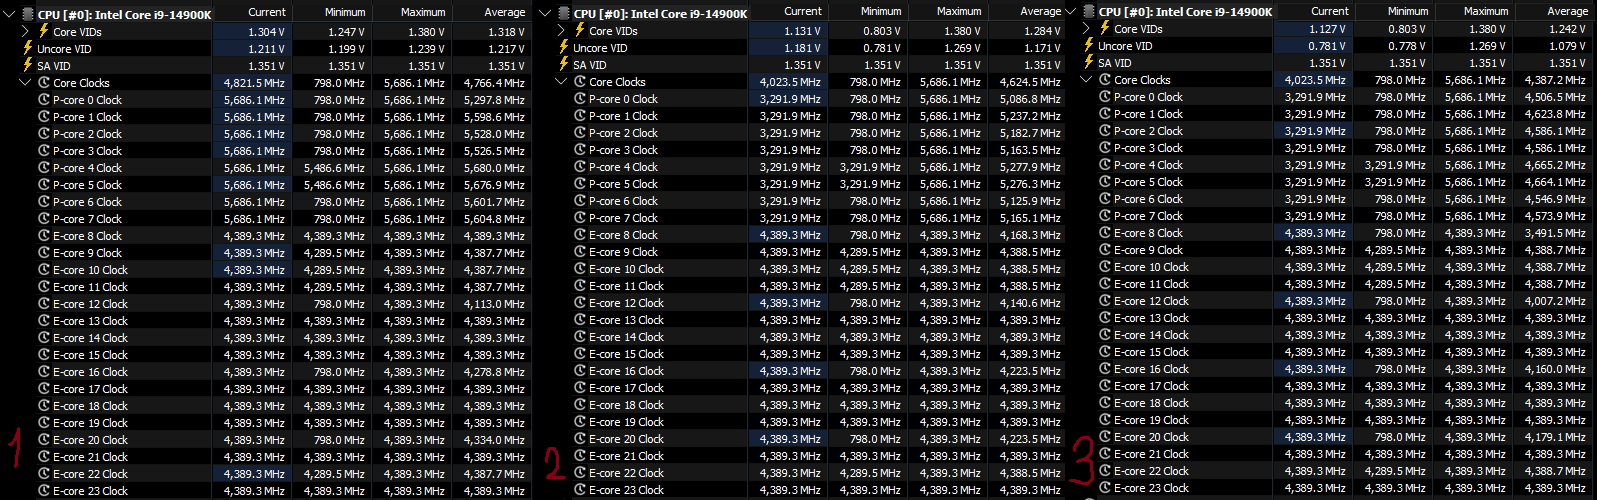Sort by Current column in the left panel
Viewport: 1599px width, 500px height.
pyautogui.click(x=252, y=12)
